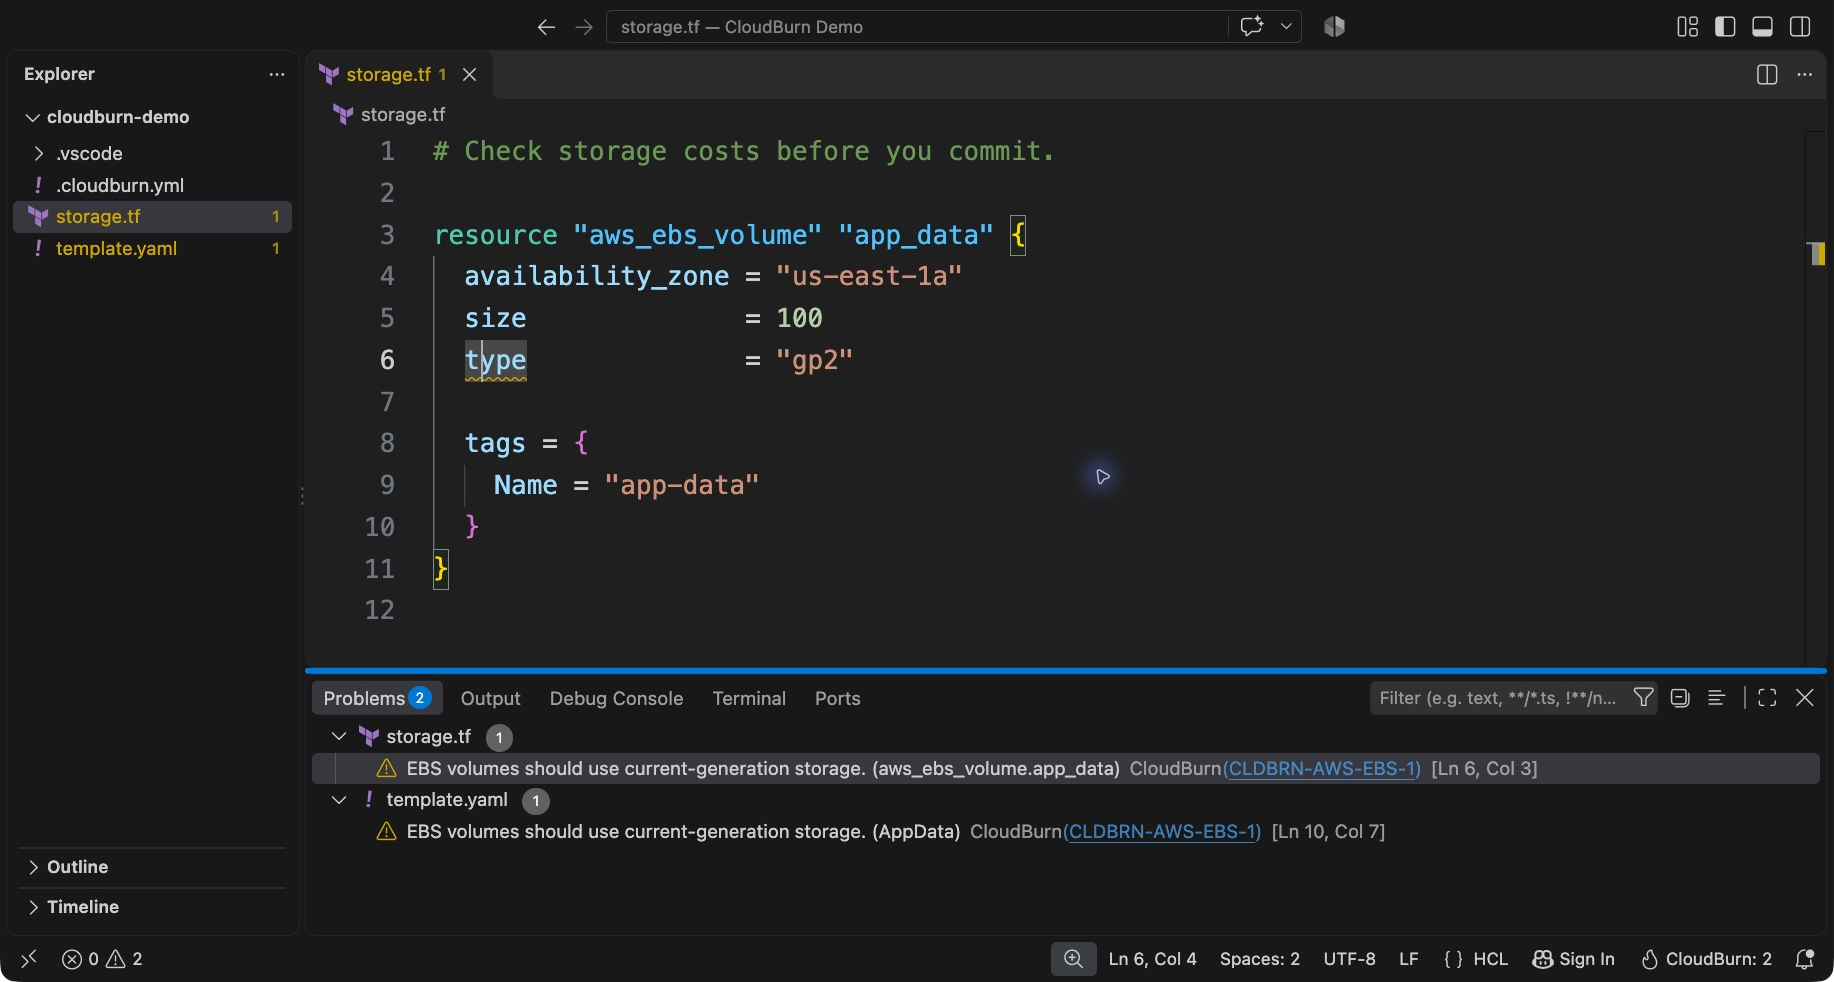The image size is (1834, 982).
Task: Close the storage.tf editor tab
Action: (x=470, y=75)
